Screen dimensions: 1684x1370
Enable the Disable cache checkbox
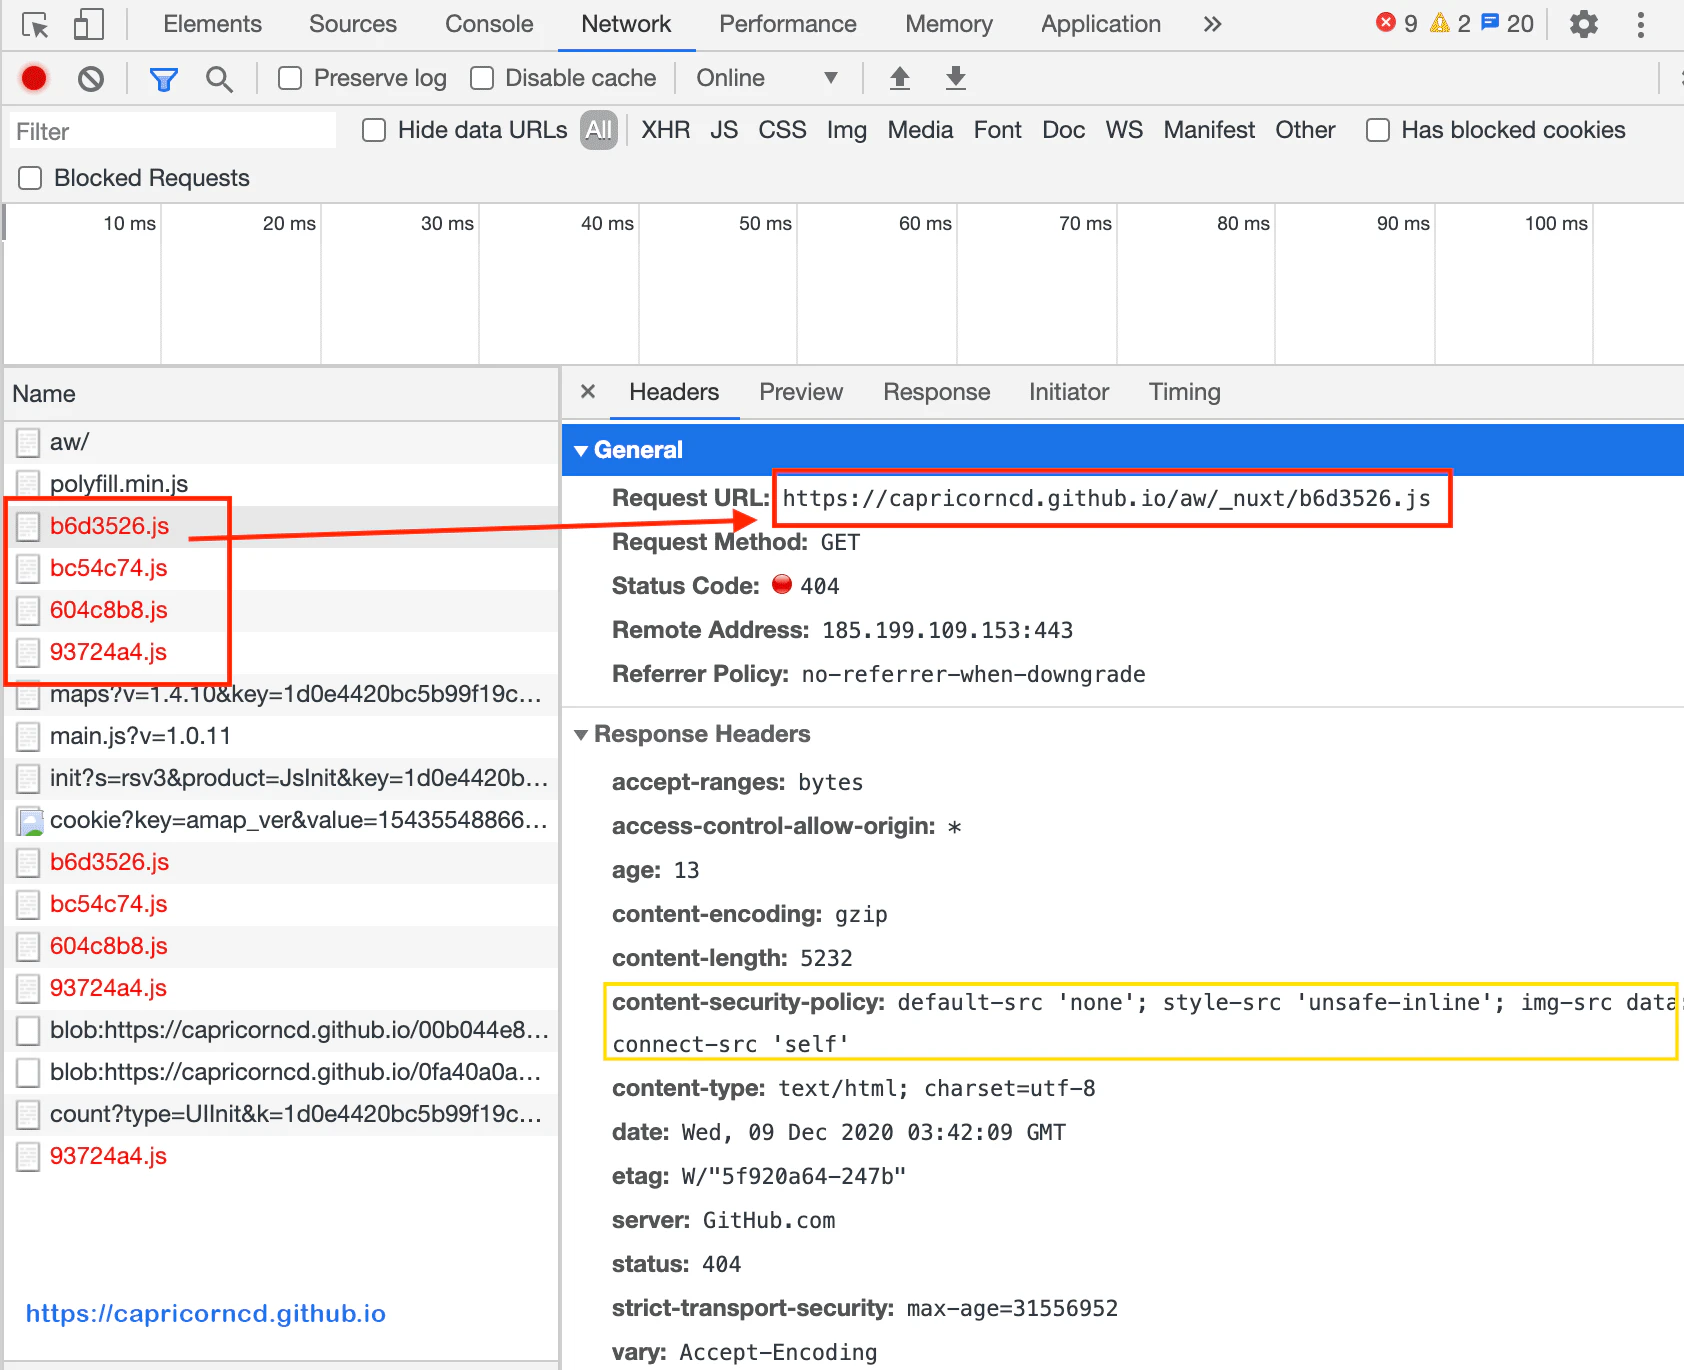(482, 78)
